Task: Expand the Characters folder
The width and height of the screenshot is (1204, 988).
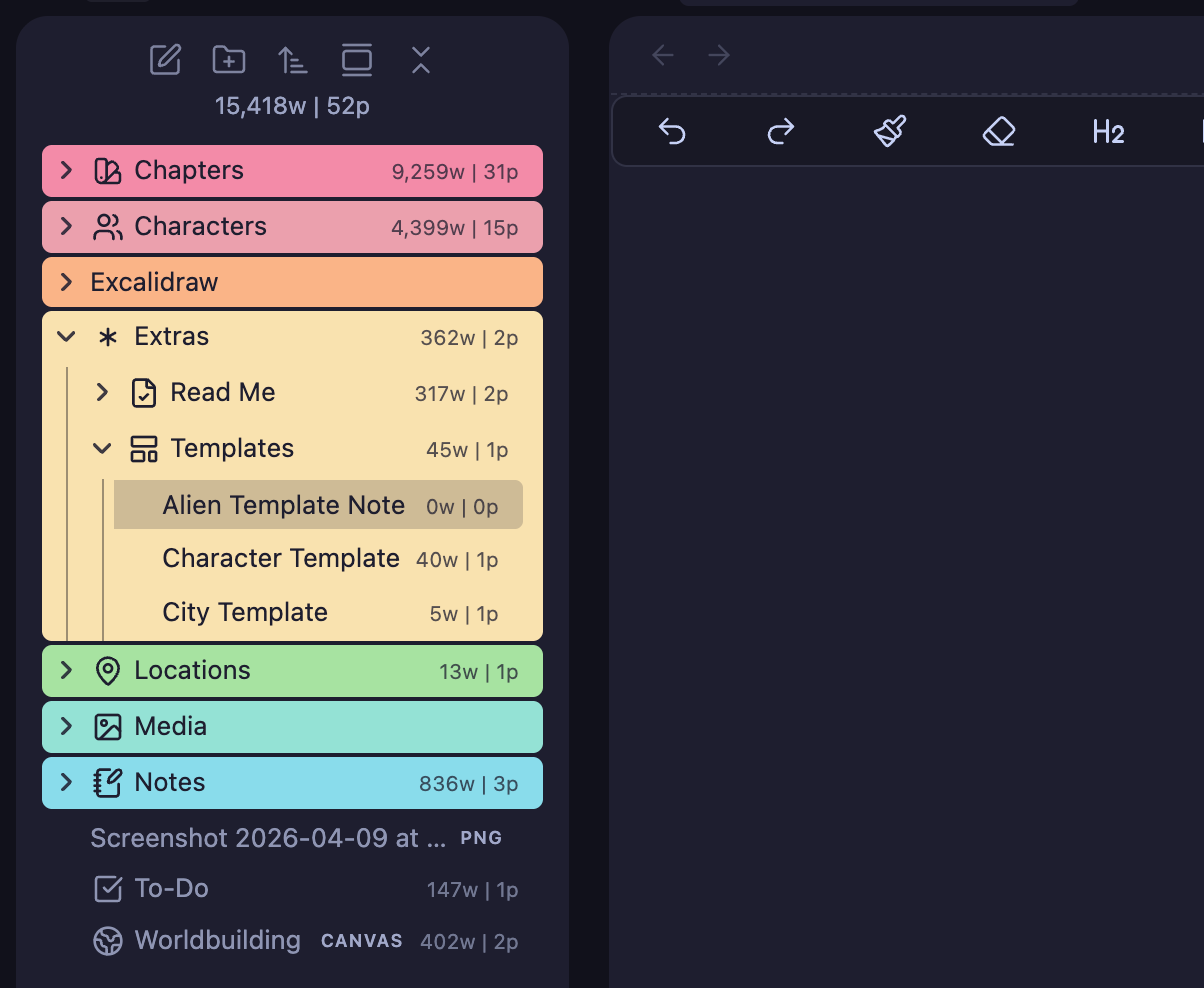Action: click(65, 226)
